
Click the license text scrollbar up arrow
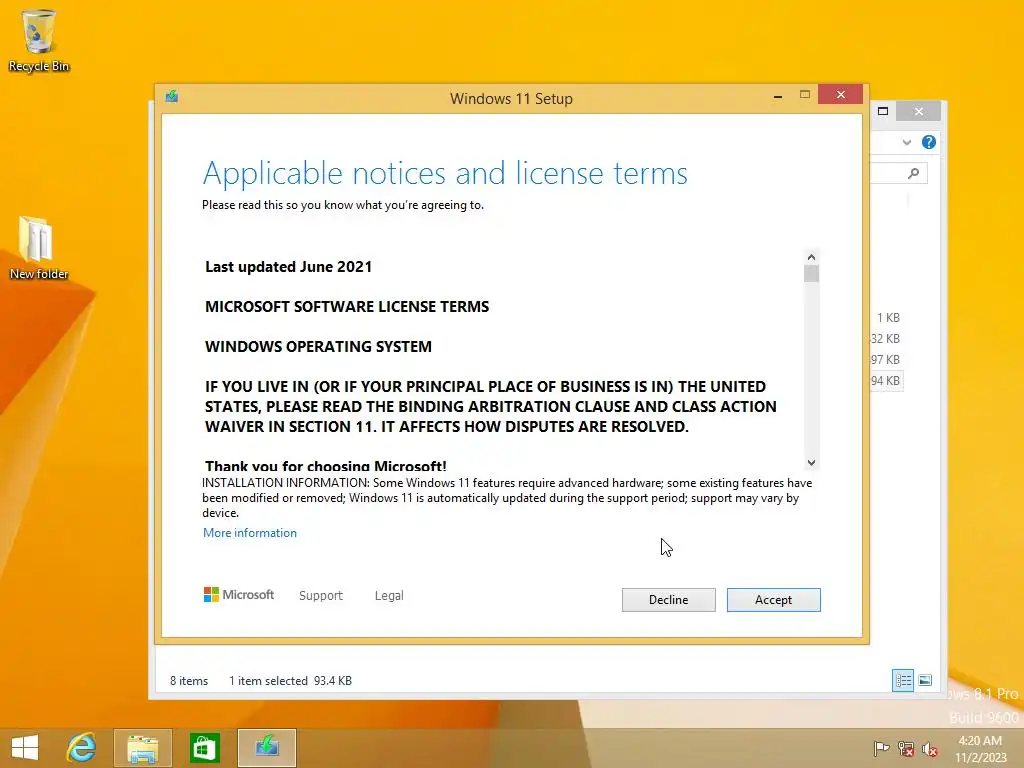811,257
